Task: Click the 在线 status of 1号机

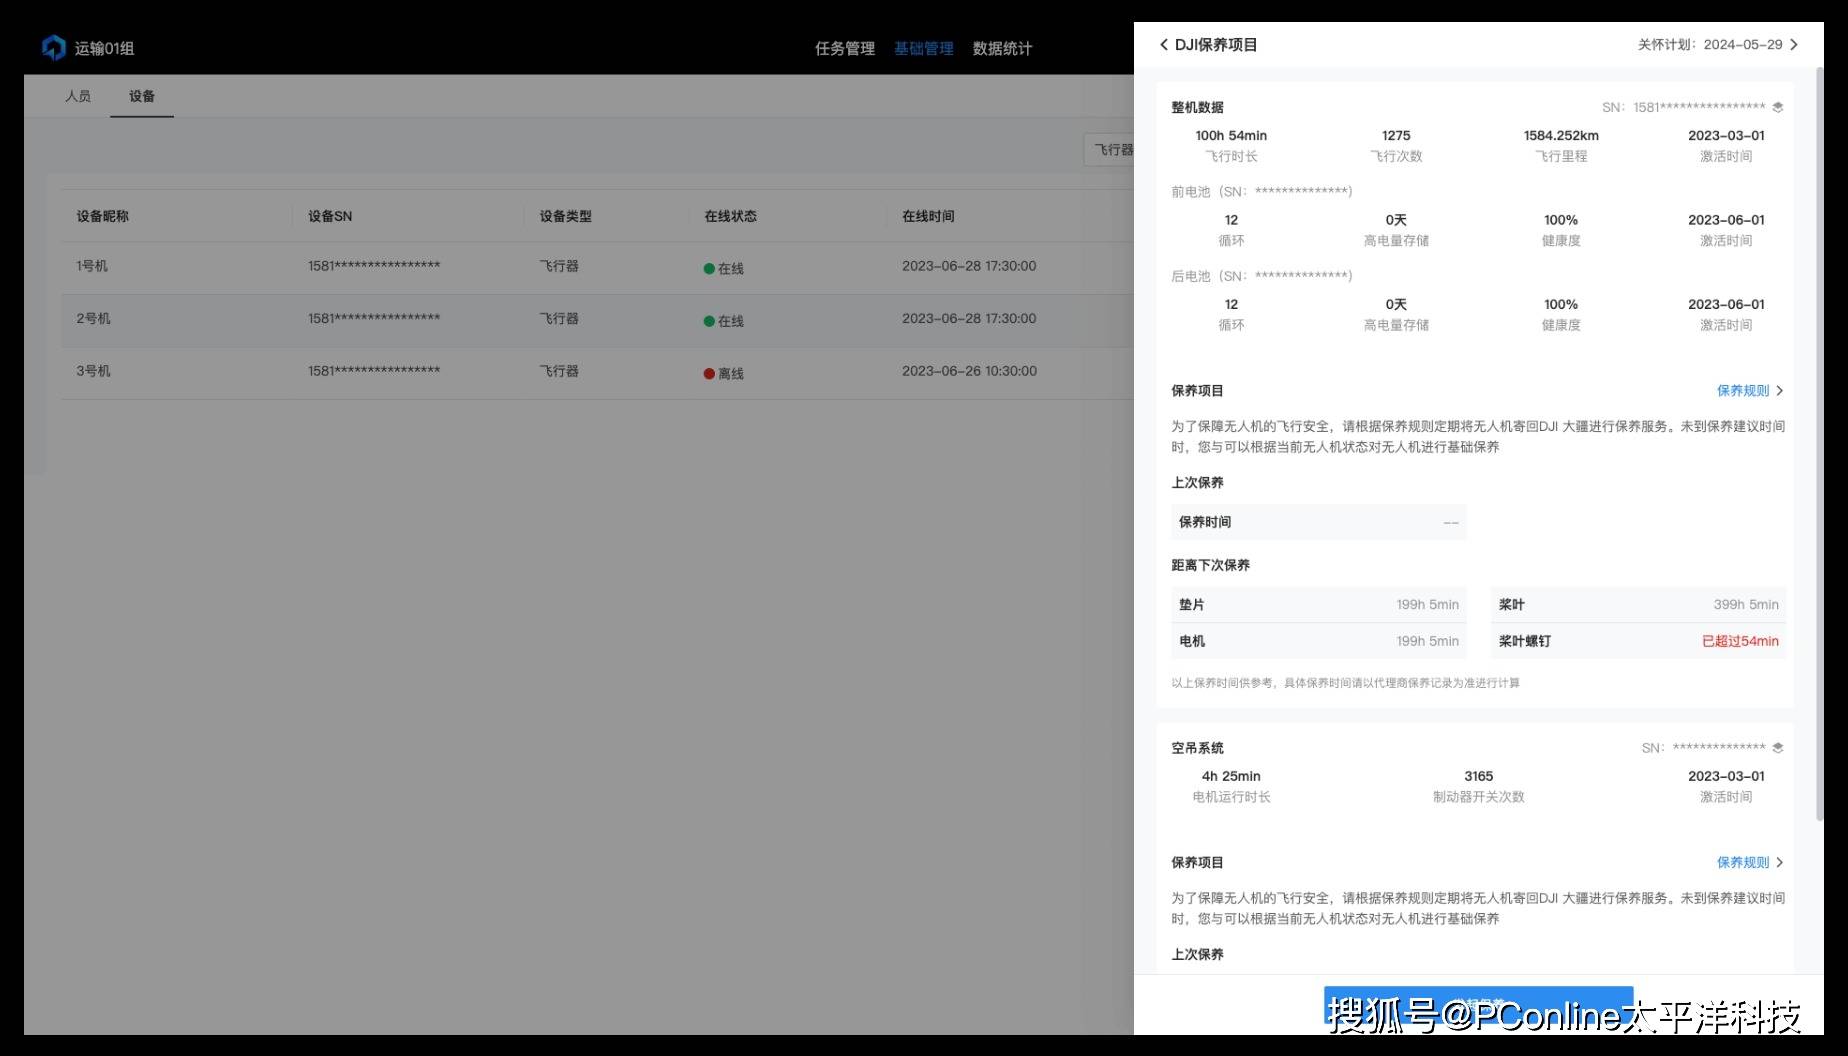Action: (724, 268)
